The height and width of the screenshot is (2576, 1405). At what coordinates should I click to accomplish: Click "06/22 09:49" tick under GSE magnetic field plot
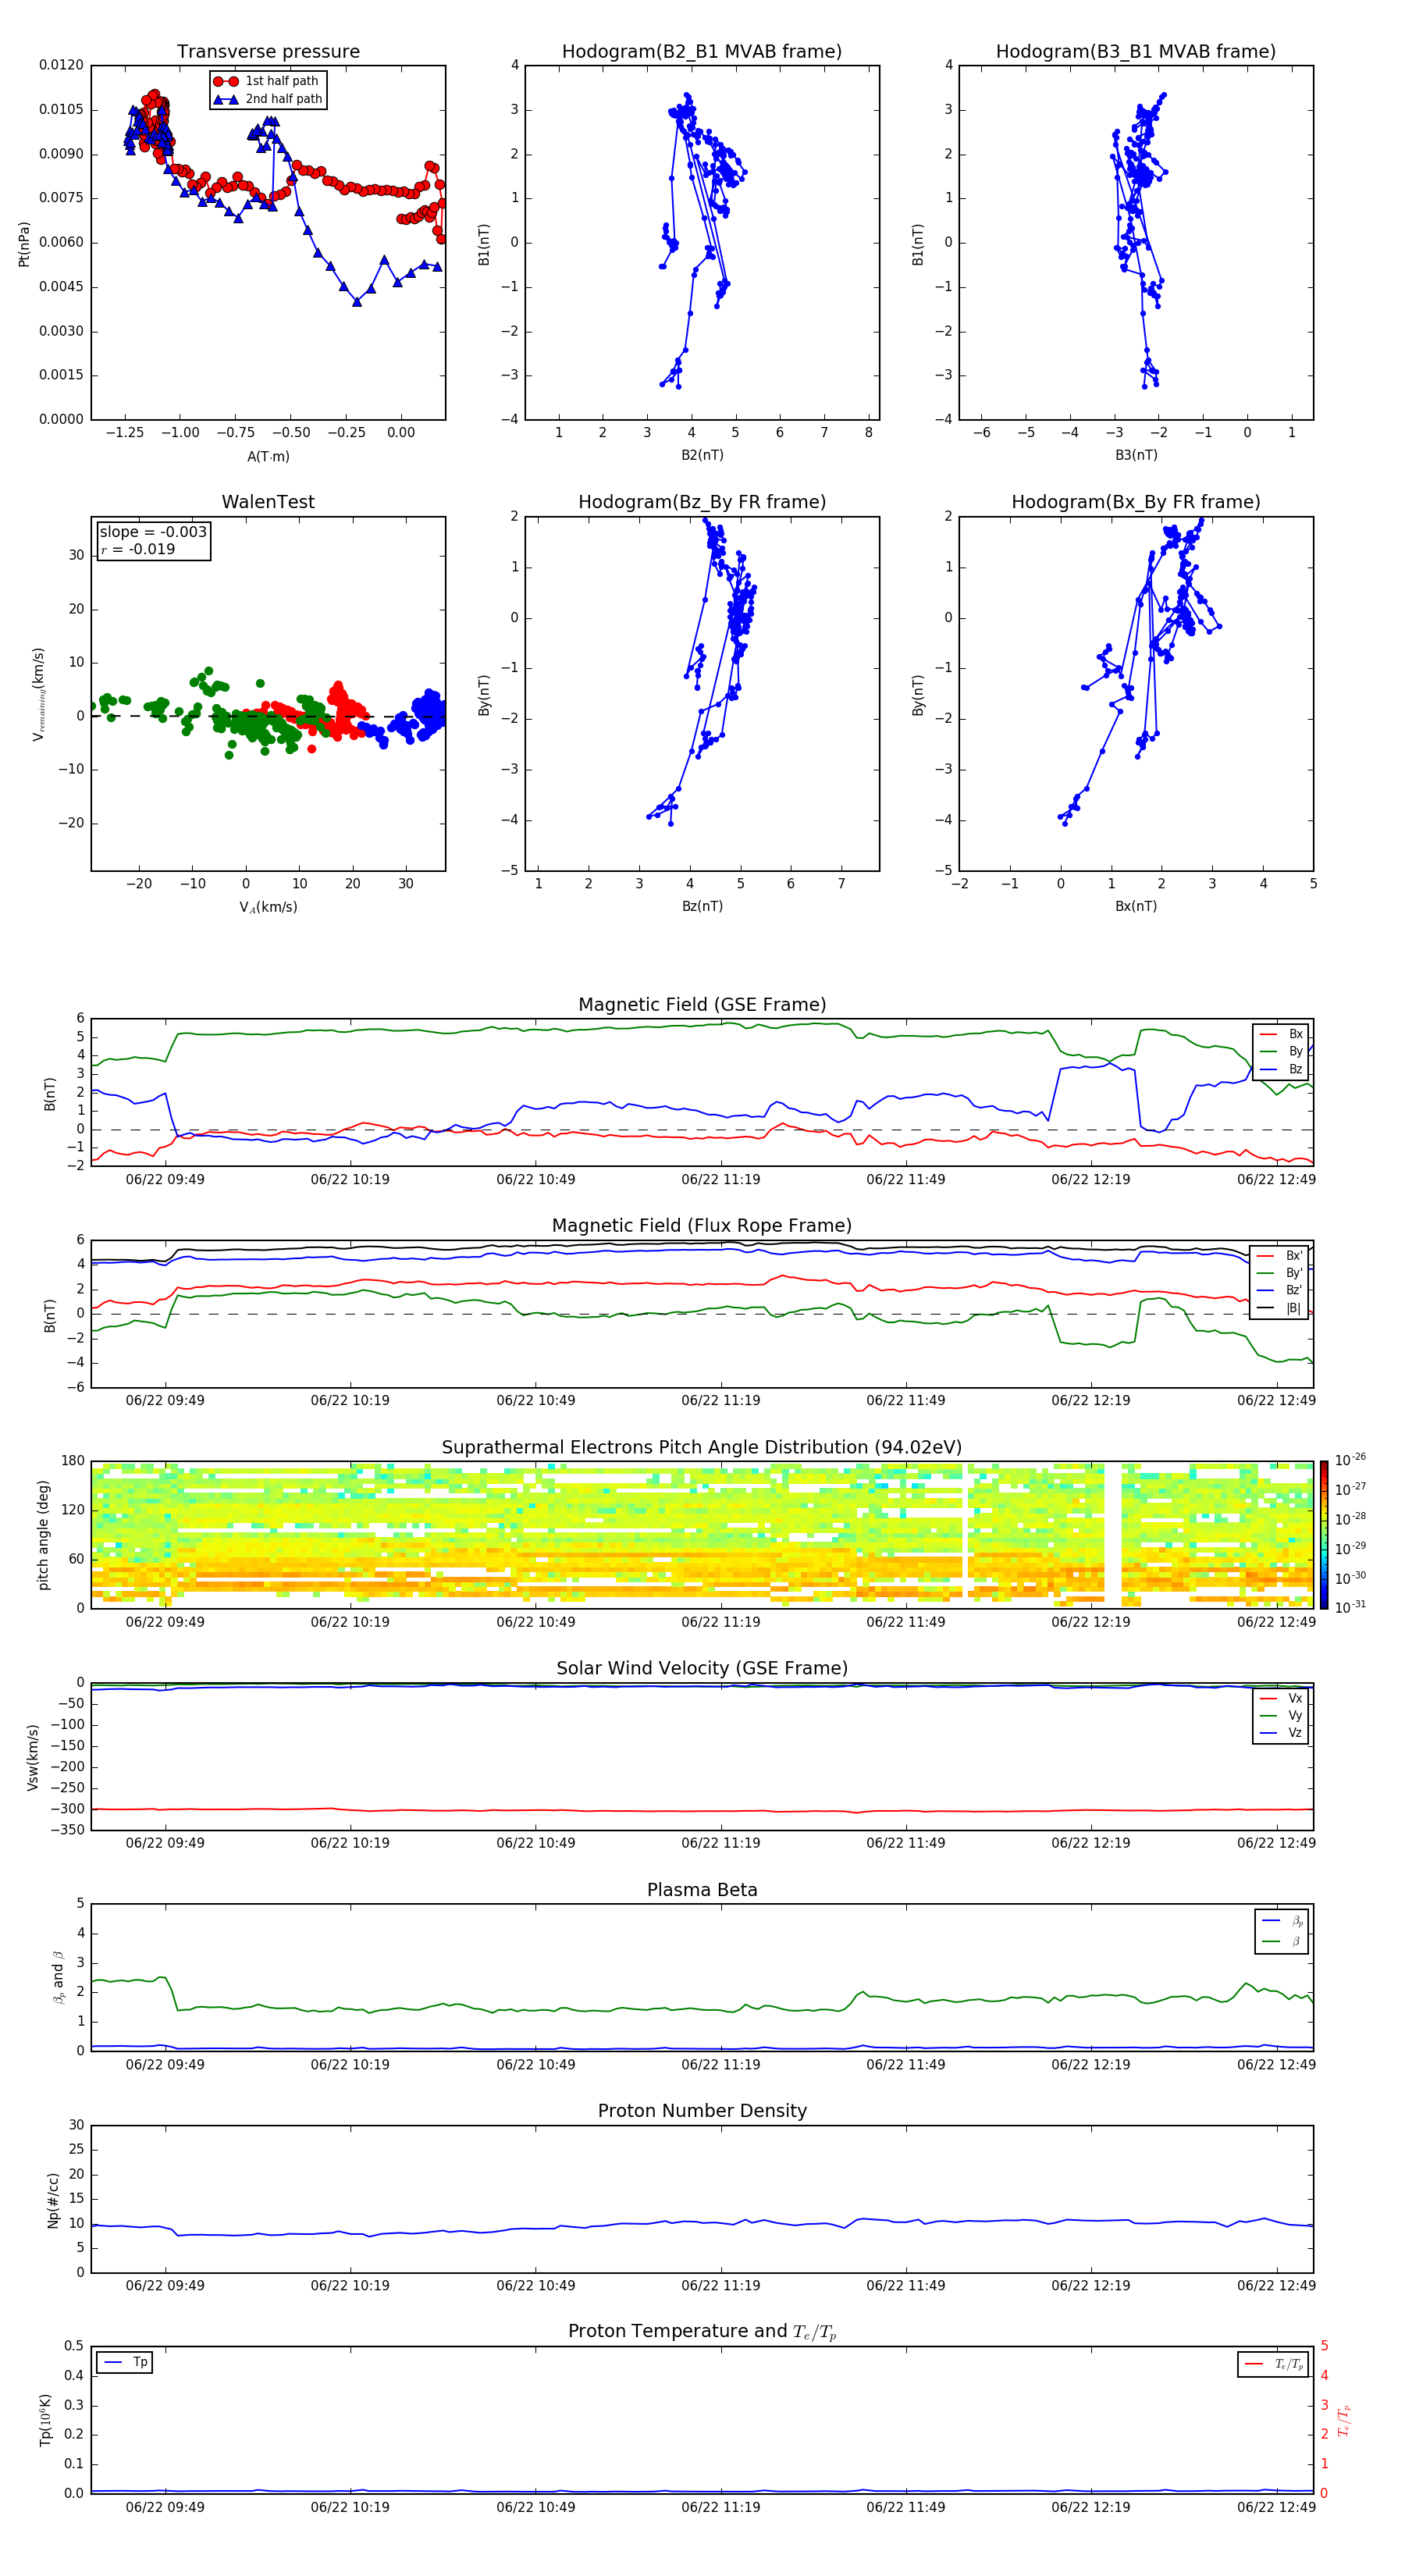pyautogui.click(x=165, y=1179)
